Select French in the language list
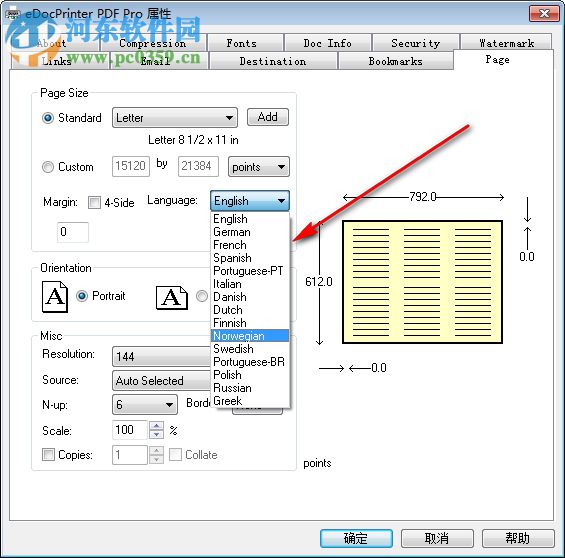This screenshot has height=558, width=565. tap(250, 245)
